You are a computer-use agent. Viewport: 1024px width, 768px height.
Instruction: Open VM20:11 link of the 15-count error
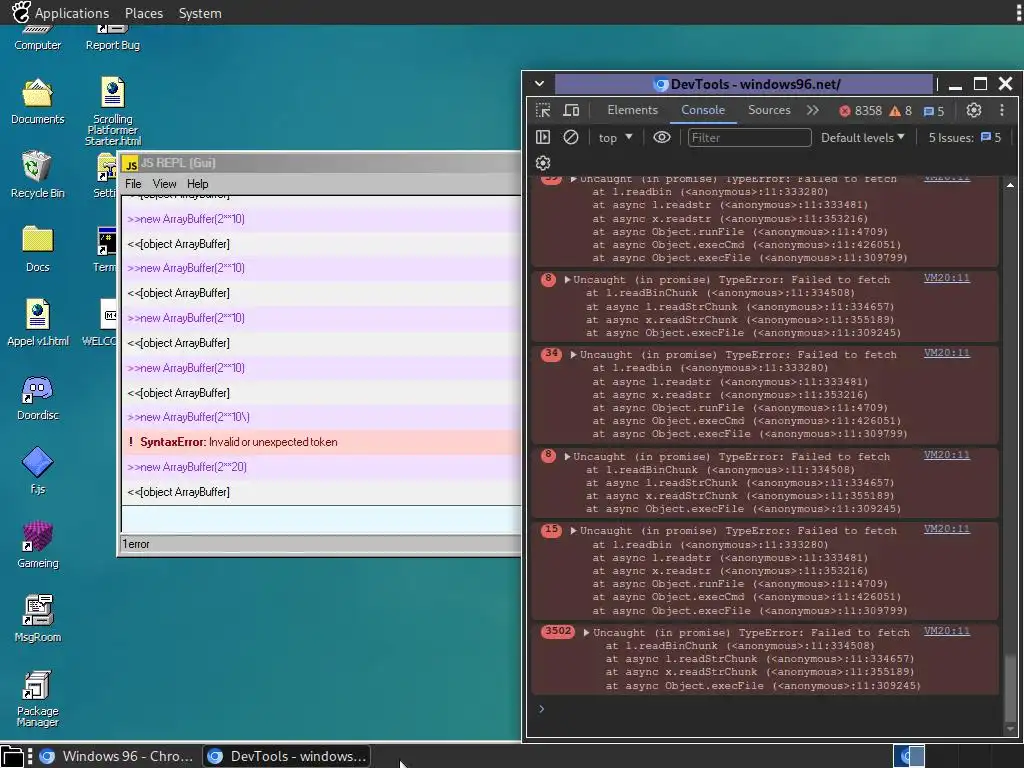click(946, 530)
